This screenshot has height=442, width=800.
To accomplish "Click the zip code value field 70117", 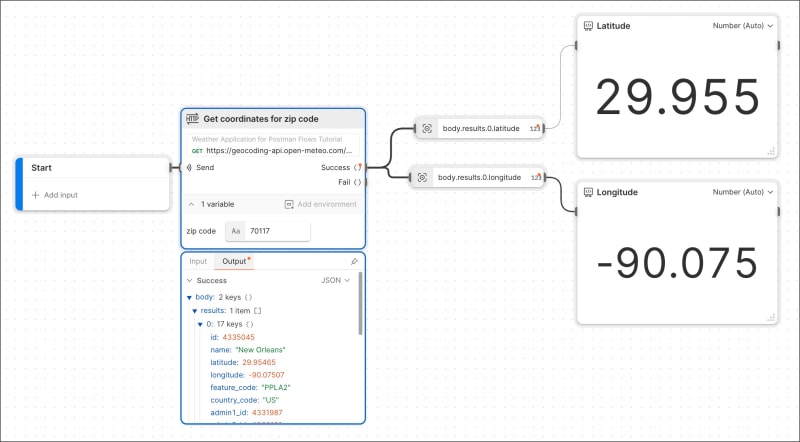I will click(x=277, y=231).
